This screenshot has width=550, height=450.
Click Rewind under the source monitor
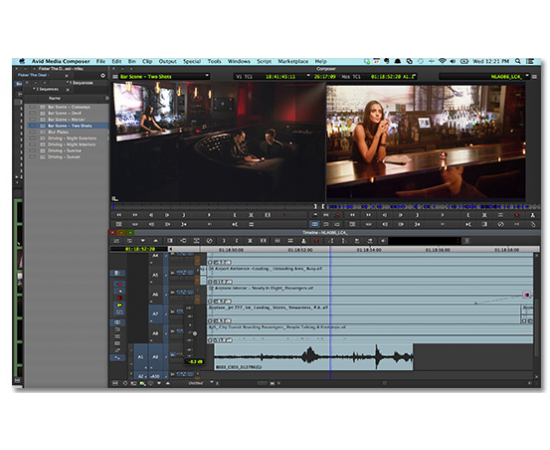coord(119,215)
